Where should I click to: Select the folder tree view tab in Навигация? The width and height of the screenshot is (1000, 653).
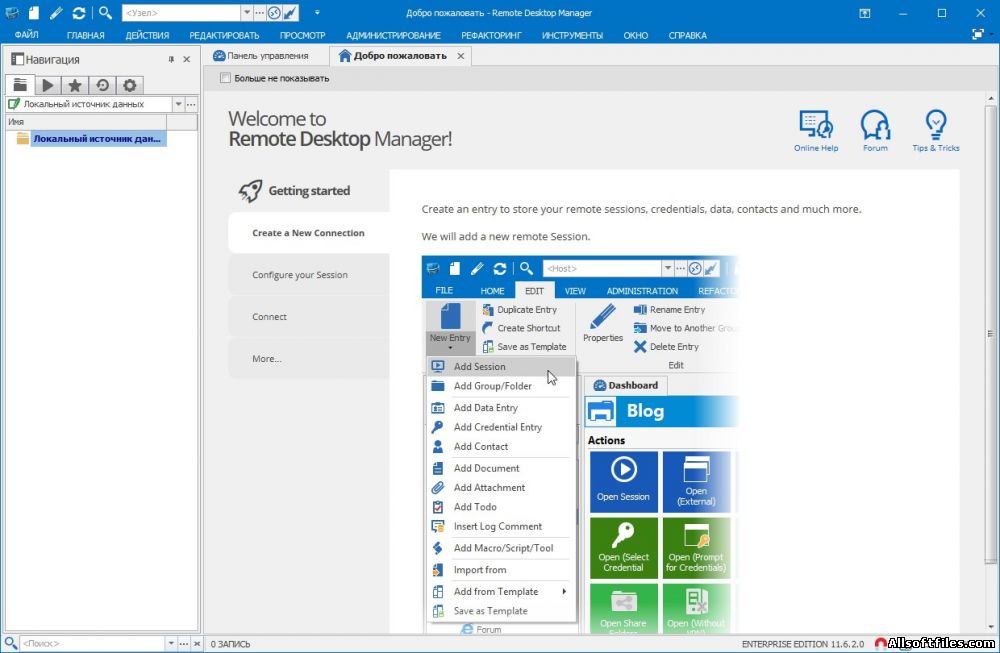20,84
